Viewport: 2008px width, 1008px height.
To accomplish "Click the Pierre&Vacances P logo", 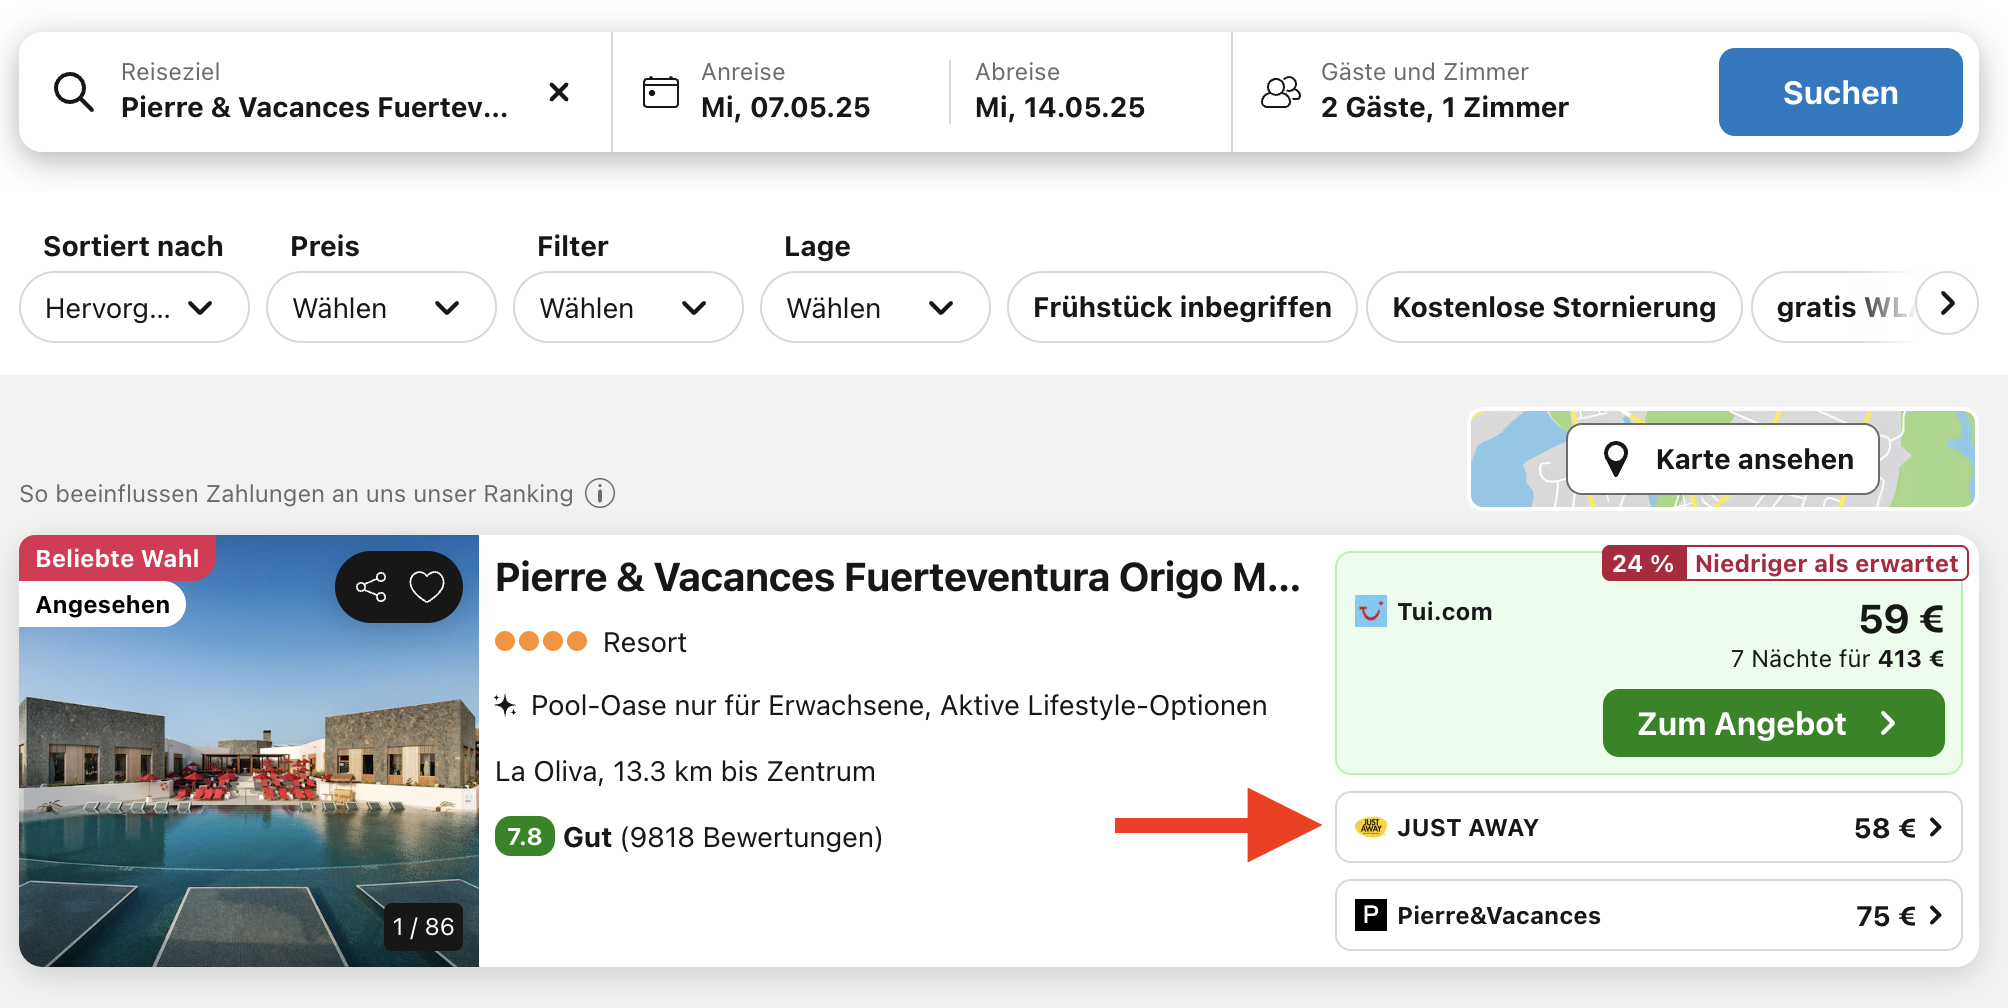I will pyautogui.click(x=1371, y=915).
